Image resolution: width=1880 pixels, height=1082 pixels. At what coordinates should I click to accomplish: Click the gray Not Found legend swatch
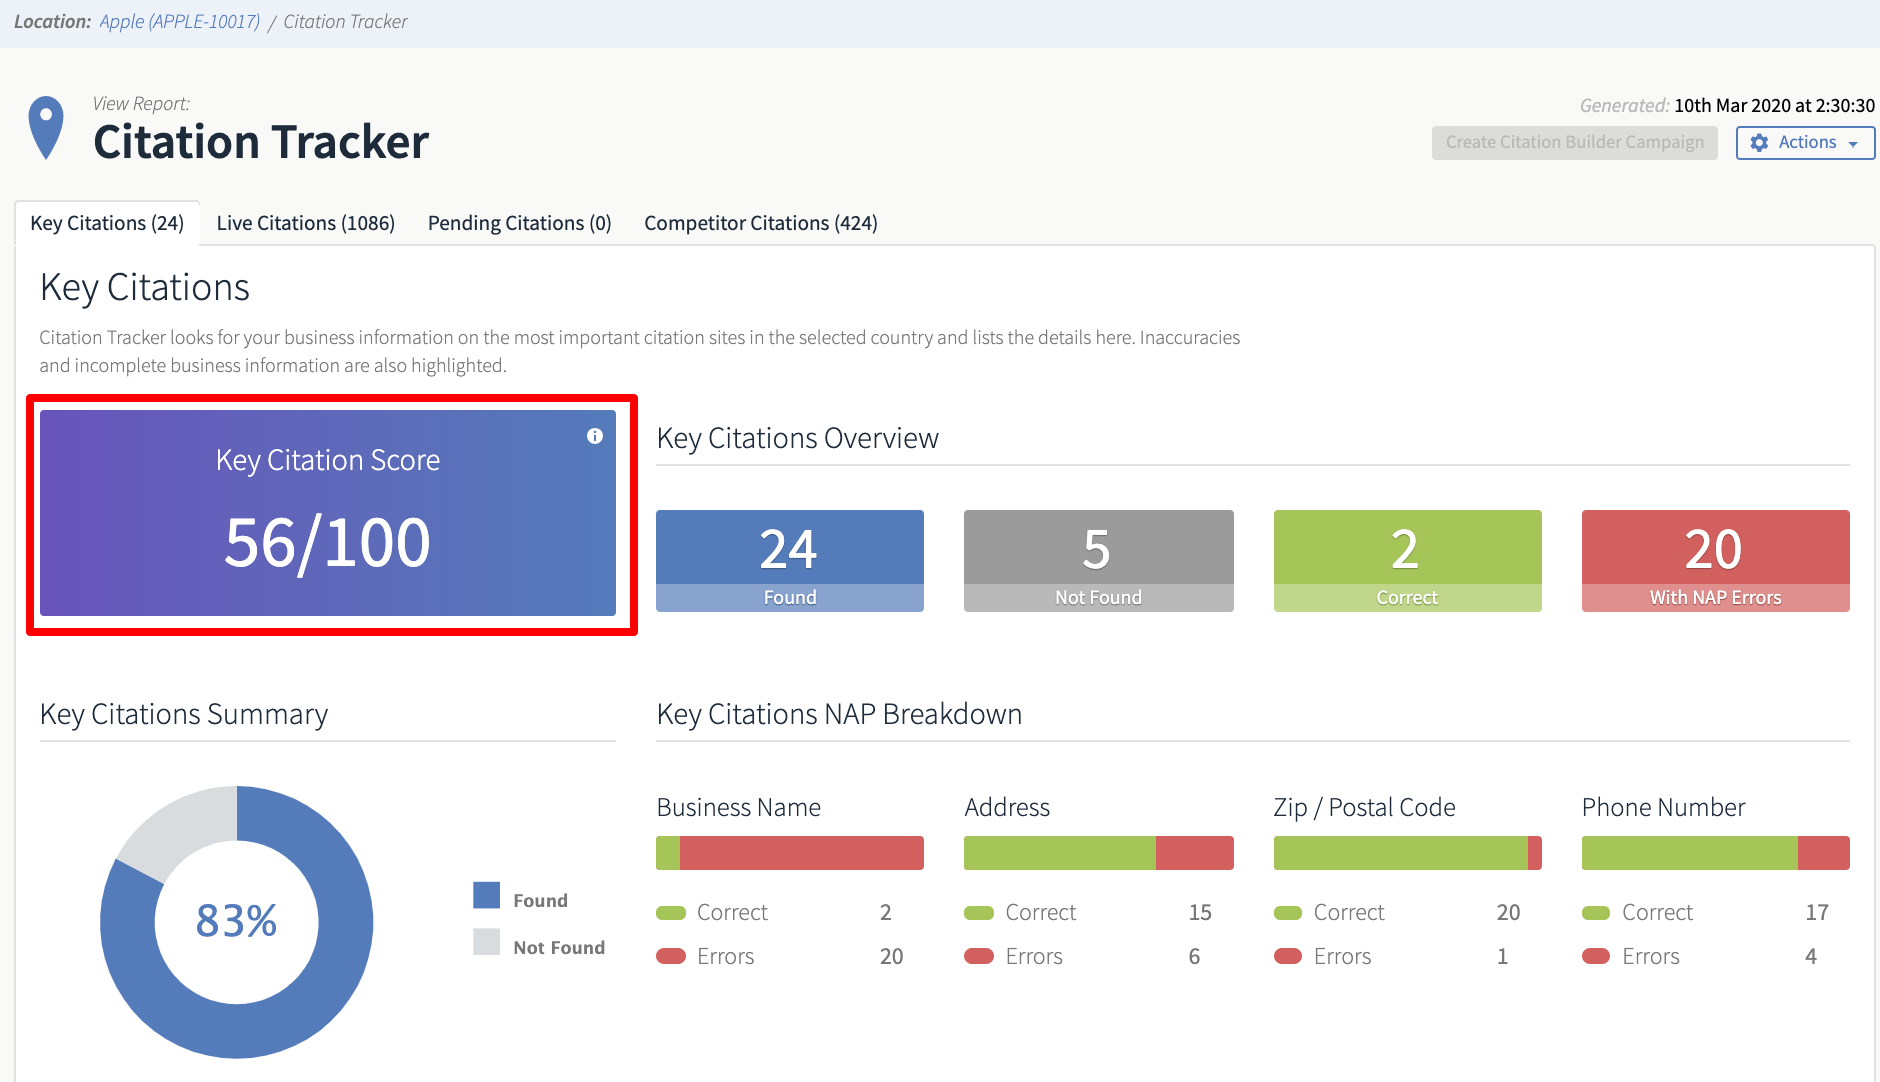(x=486, y=942)
